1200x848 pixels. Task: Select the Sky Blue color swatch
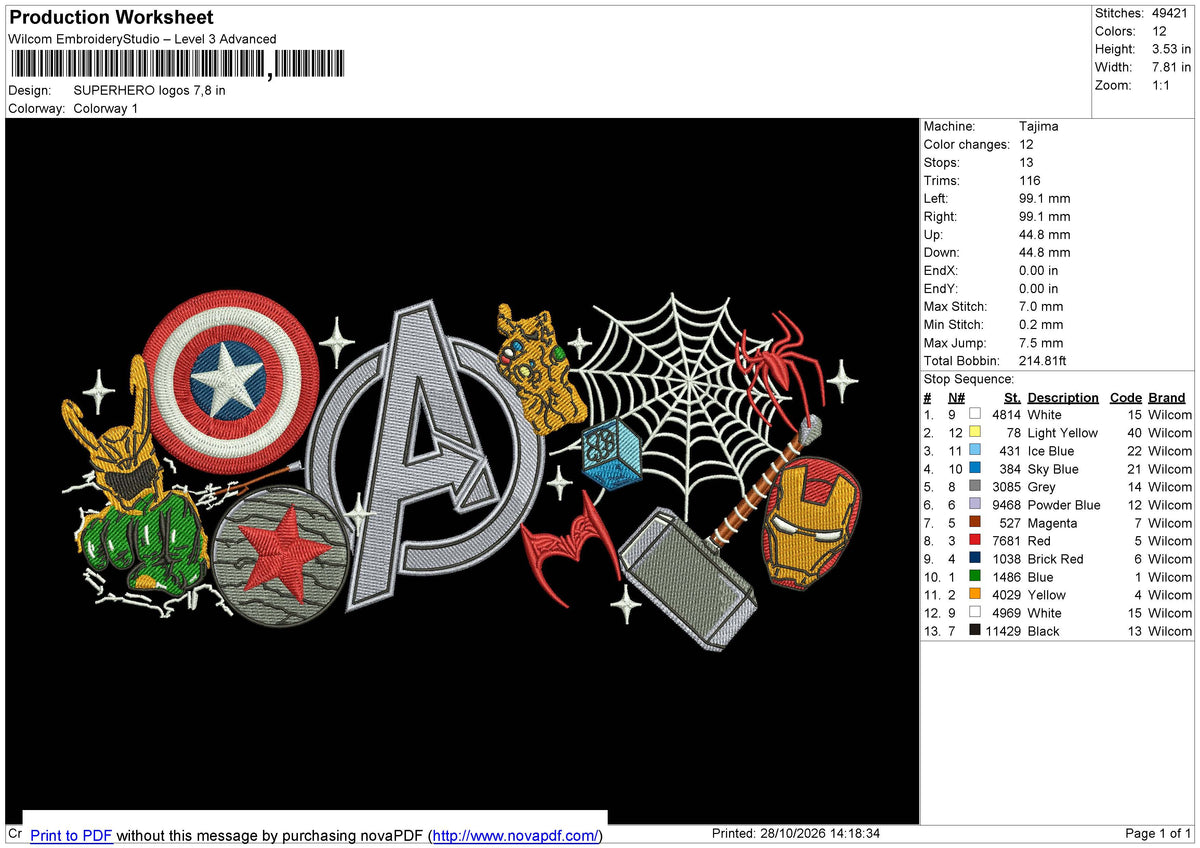(x=975, y=468)
